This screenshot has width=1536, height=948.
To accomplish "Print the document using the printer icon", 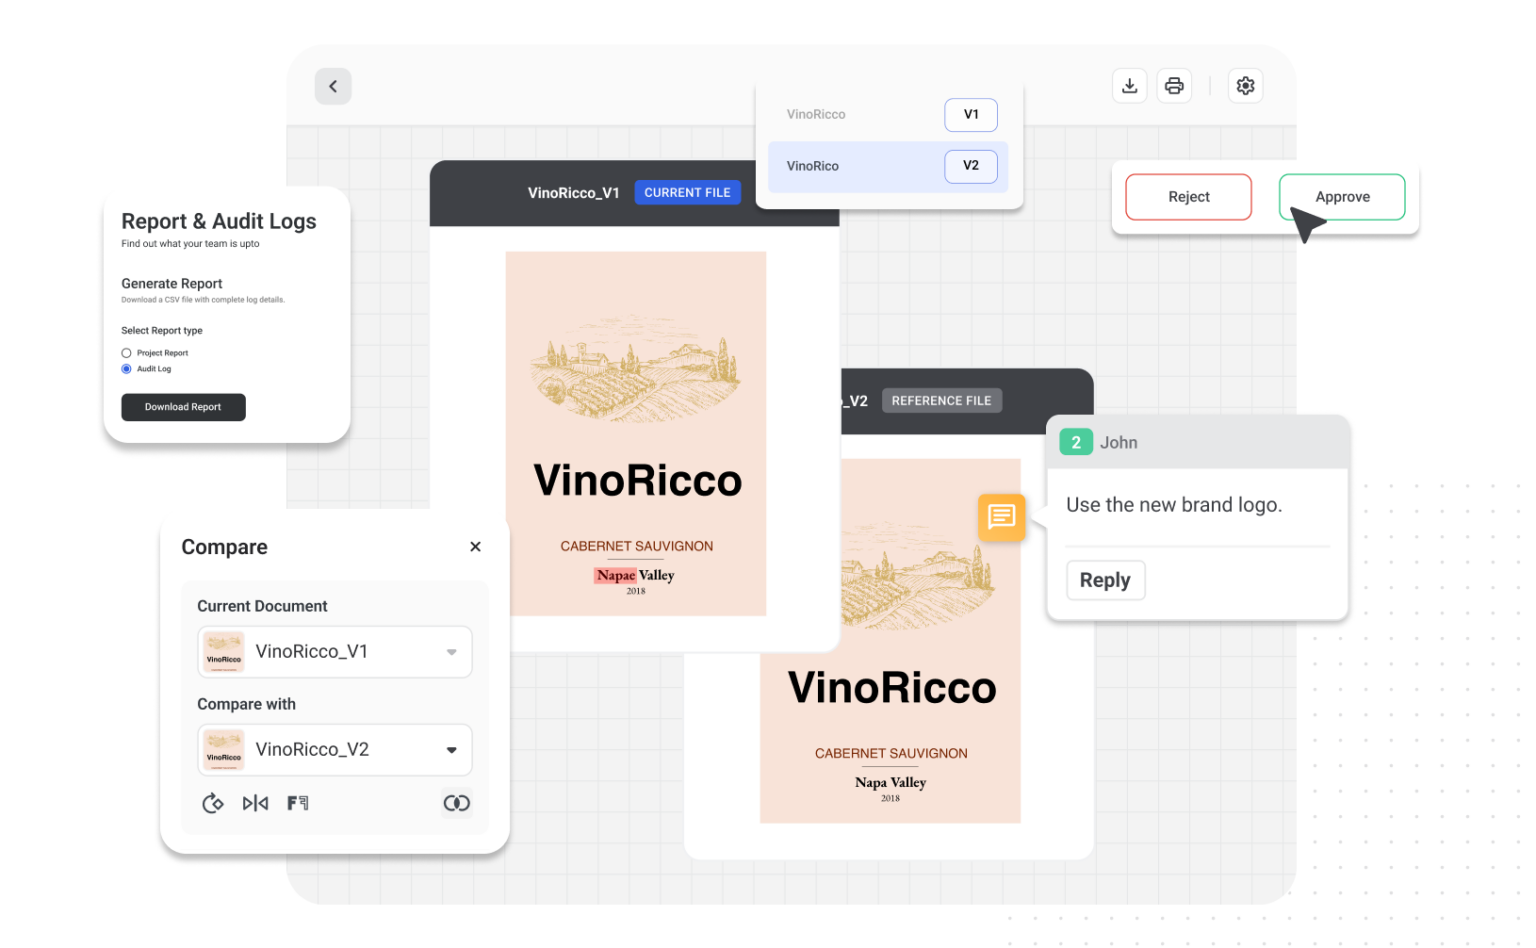I will [1174, 86].
